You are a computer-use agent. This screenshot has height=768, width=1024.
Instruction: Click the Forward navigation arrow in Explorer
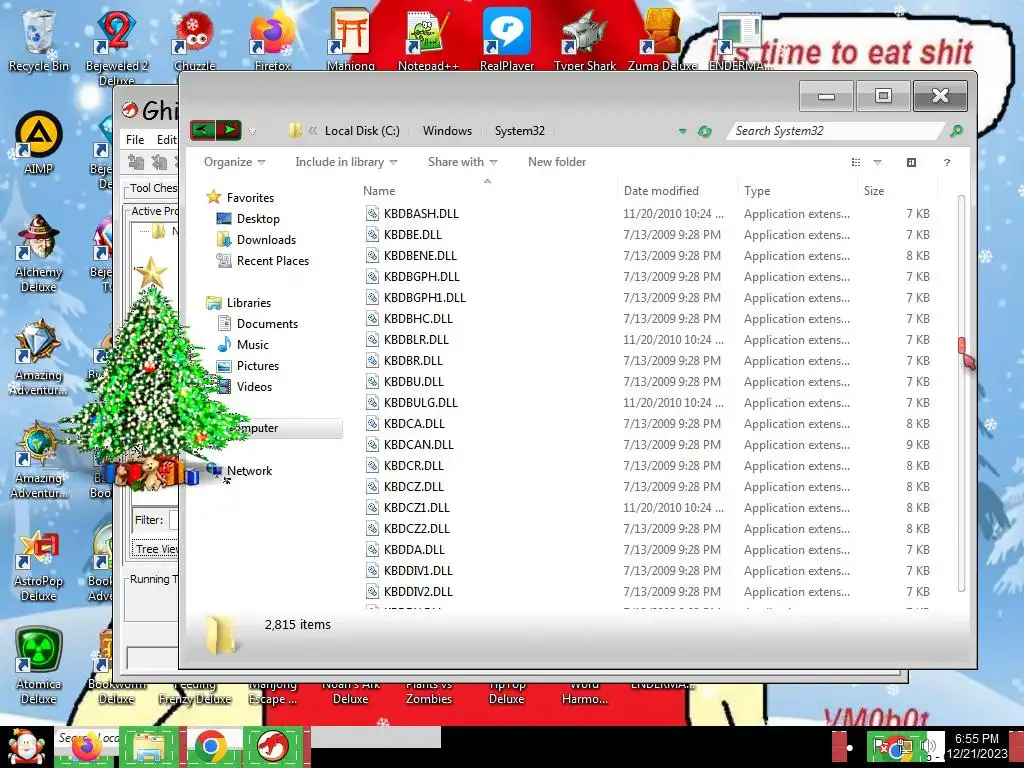pyautogui.click(x=229, y=130)
